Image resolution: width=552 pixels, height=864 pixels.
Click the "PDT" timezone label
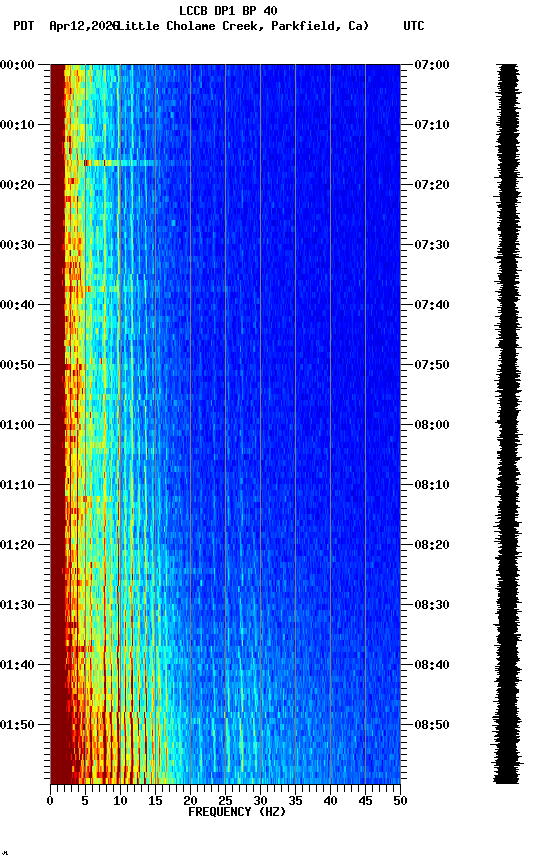pyautogui.click(x=24, y=26)
